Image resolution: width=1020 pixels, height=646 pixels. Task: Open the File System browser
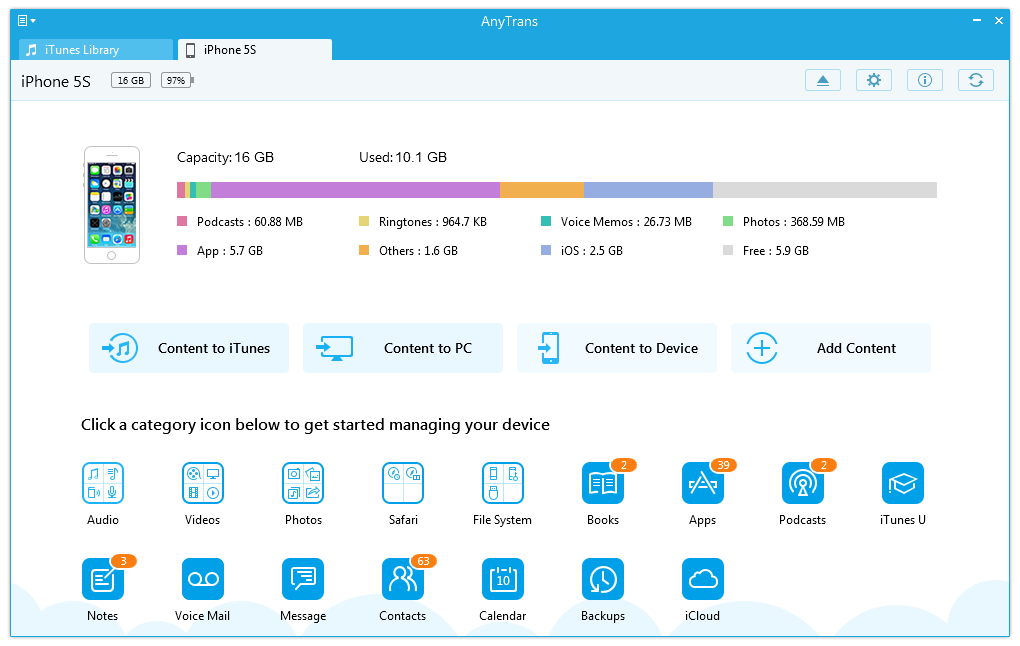[502, 483]
